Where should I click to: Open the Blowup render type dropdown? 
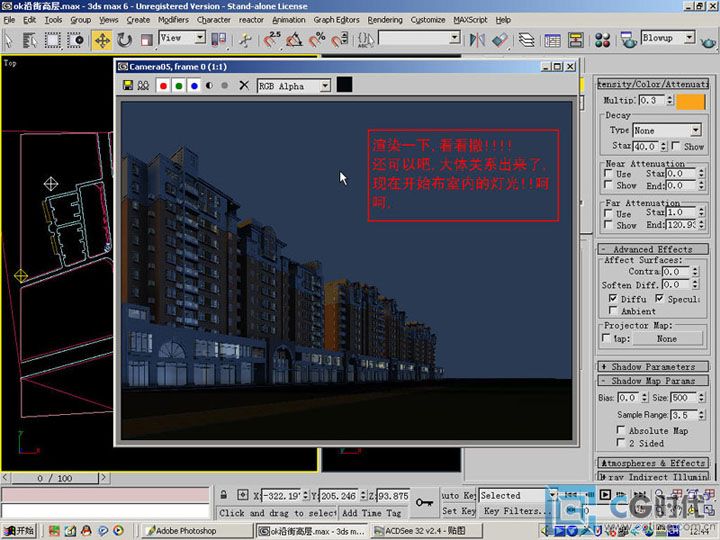click(690, 38)
